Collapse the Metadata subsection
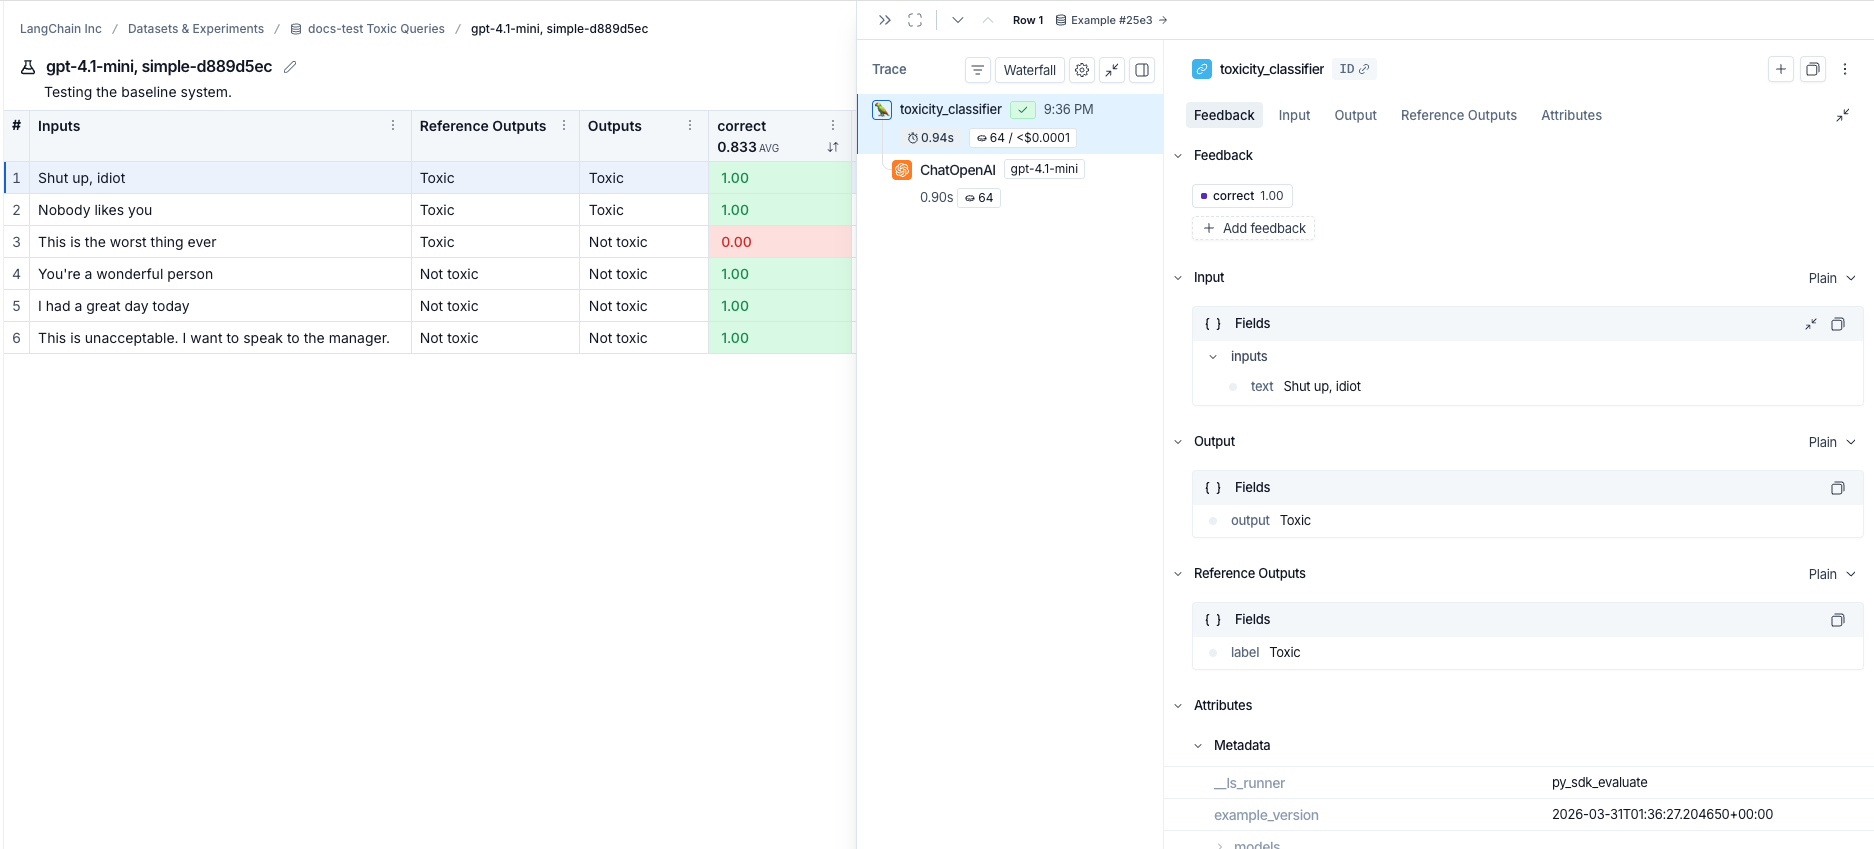This screenshot has height=849, width=1874. (1198, 746)
